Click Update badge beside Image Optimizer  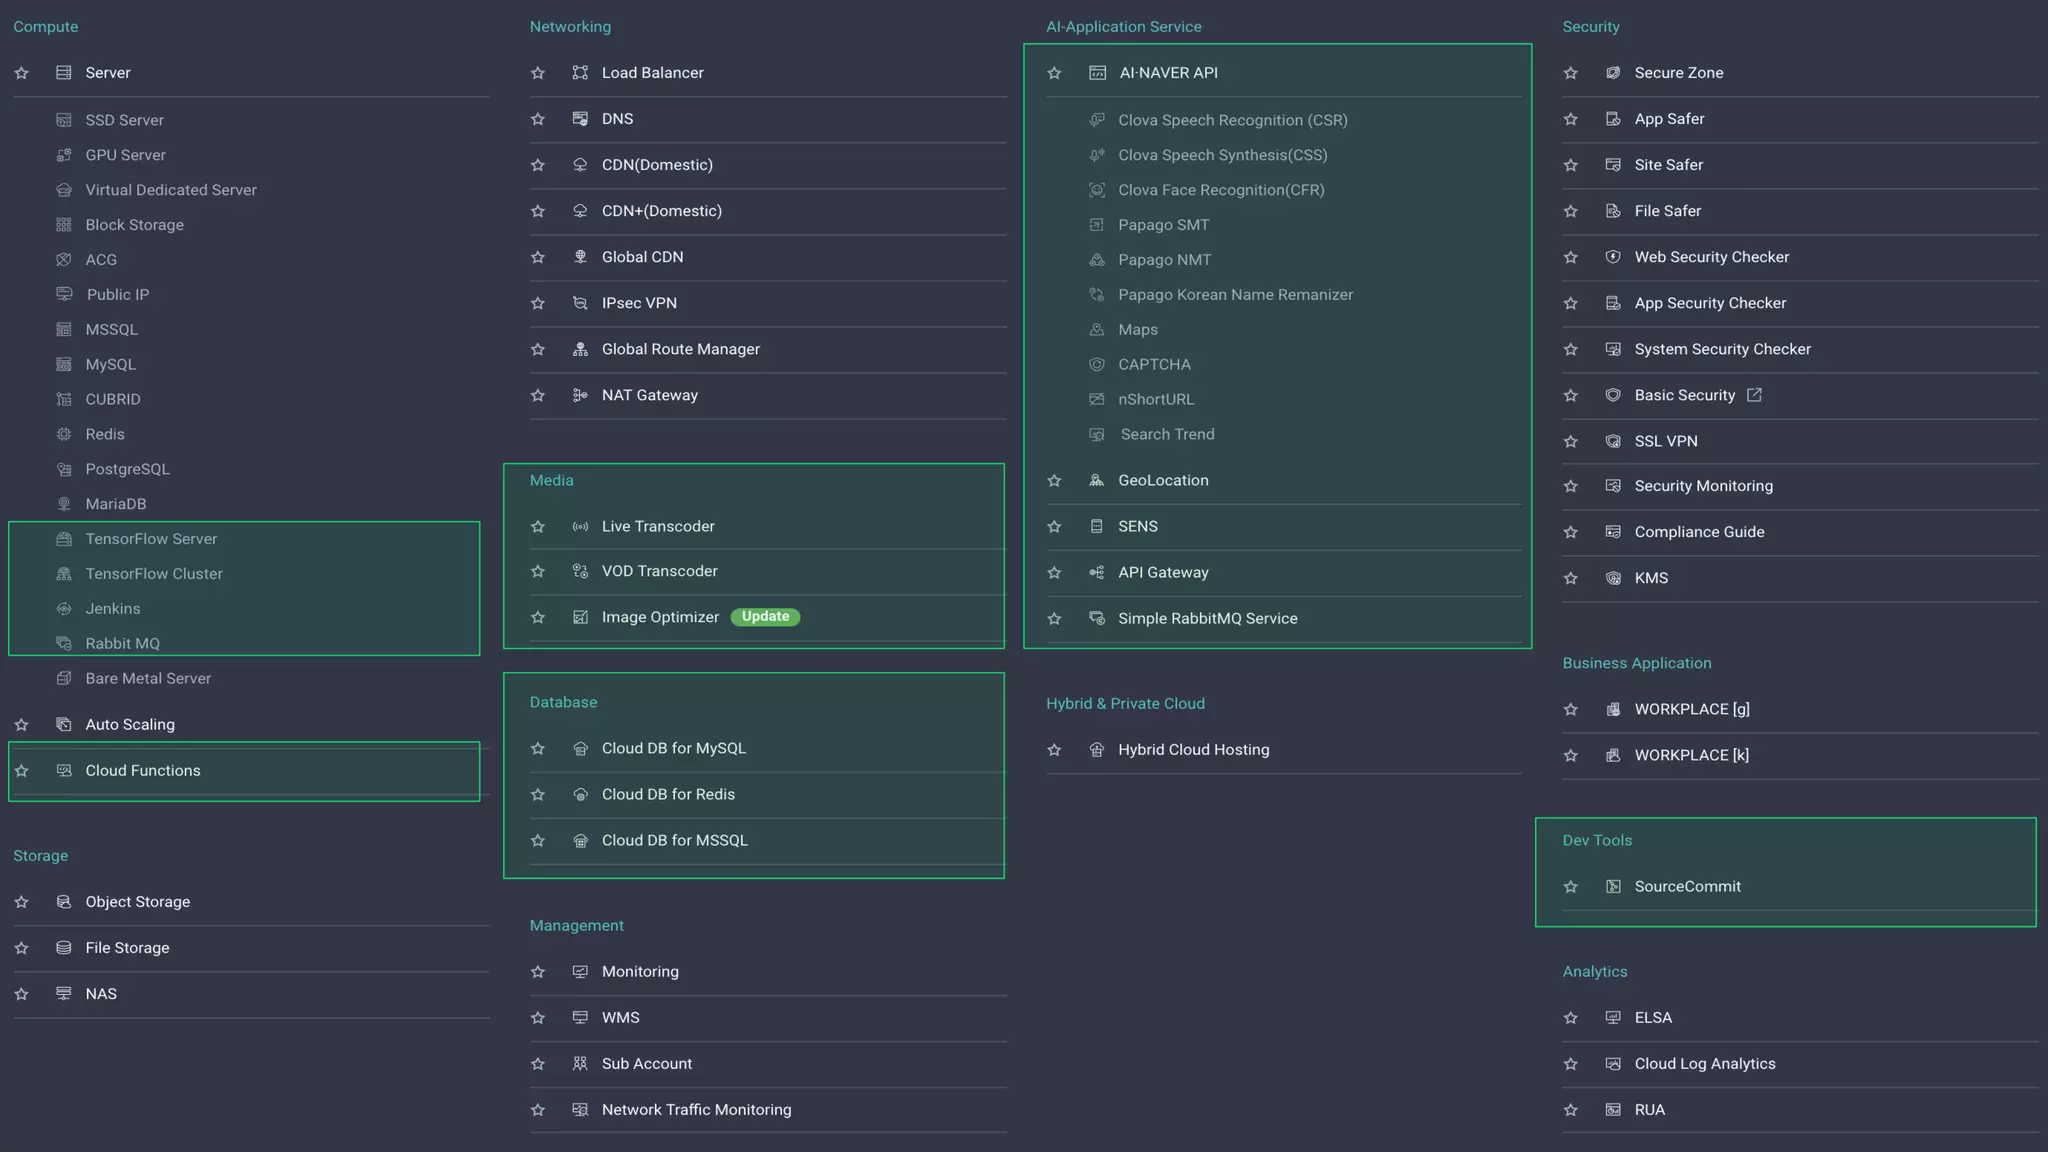click(x=765, y=617)
